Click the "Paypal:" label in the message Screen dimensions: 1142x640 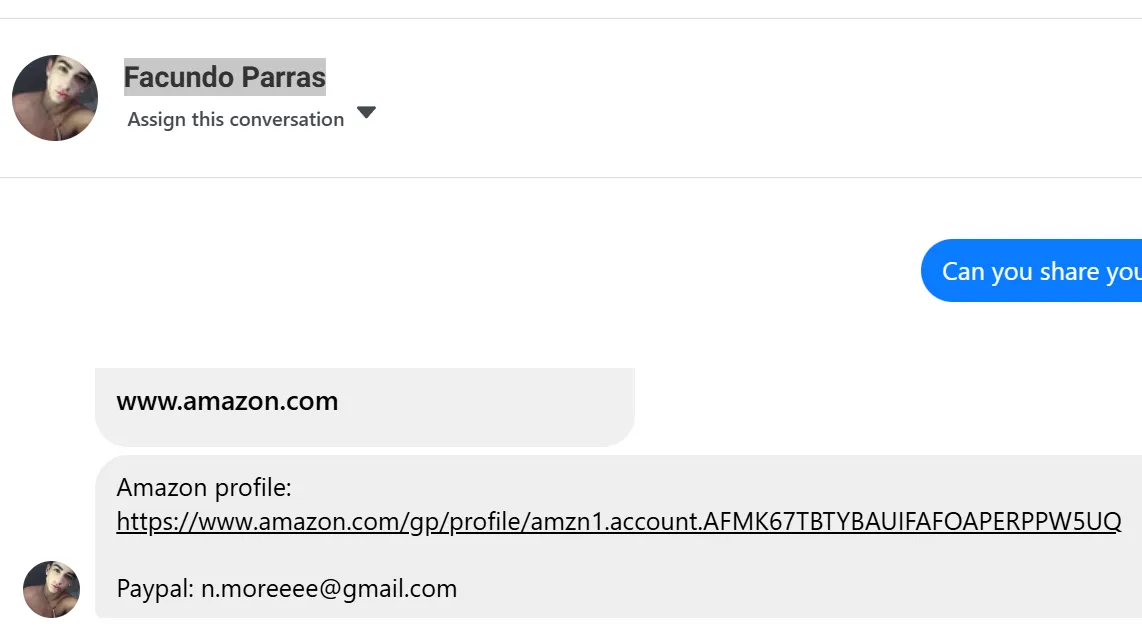(x=155, y=589)
